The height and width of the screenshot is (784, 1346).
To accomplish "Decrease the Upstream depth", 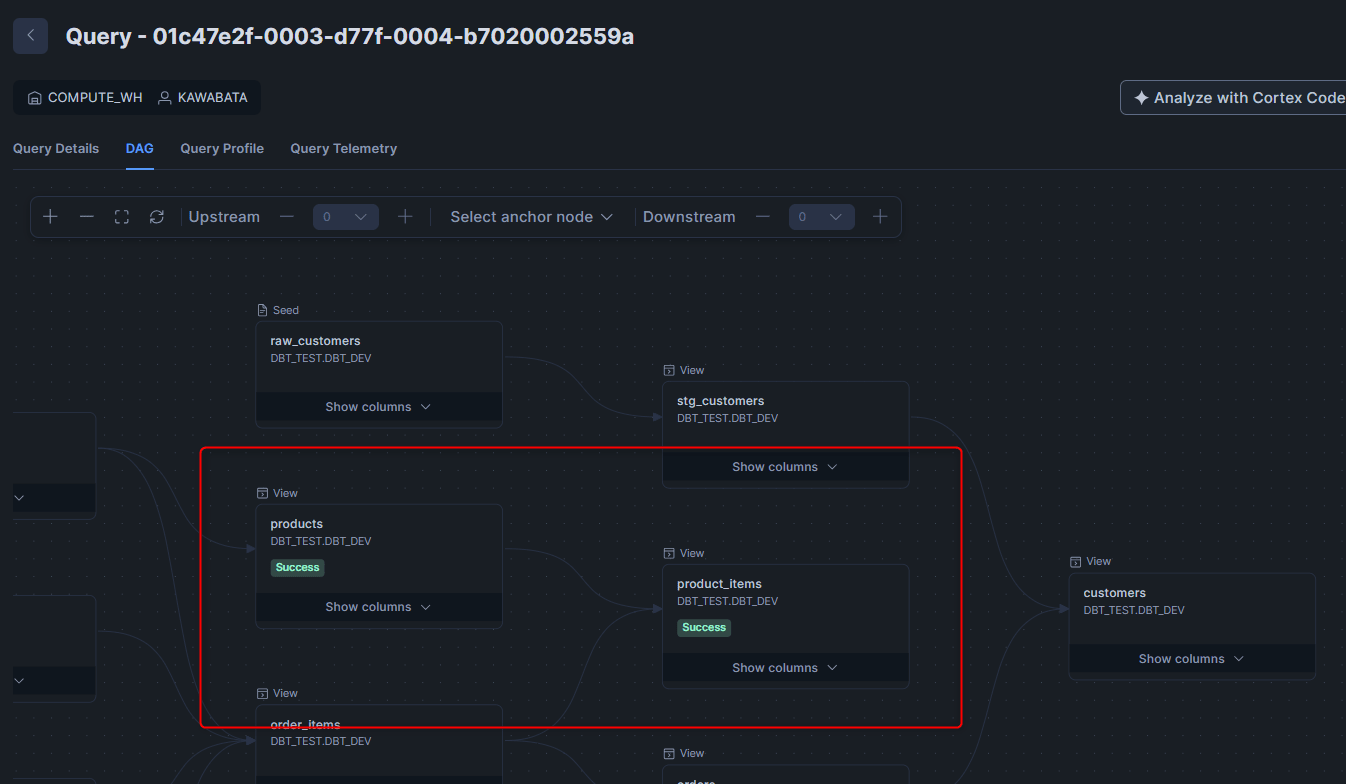I will [x=287, y=217].
